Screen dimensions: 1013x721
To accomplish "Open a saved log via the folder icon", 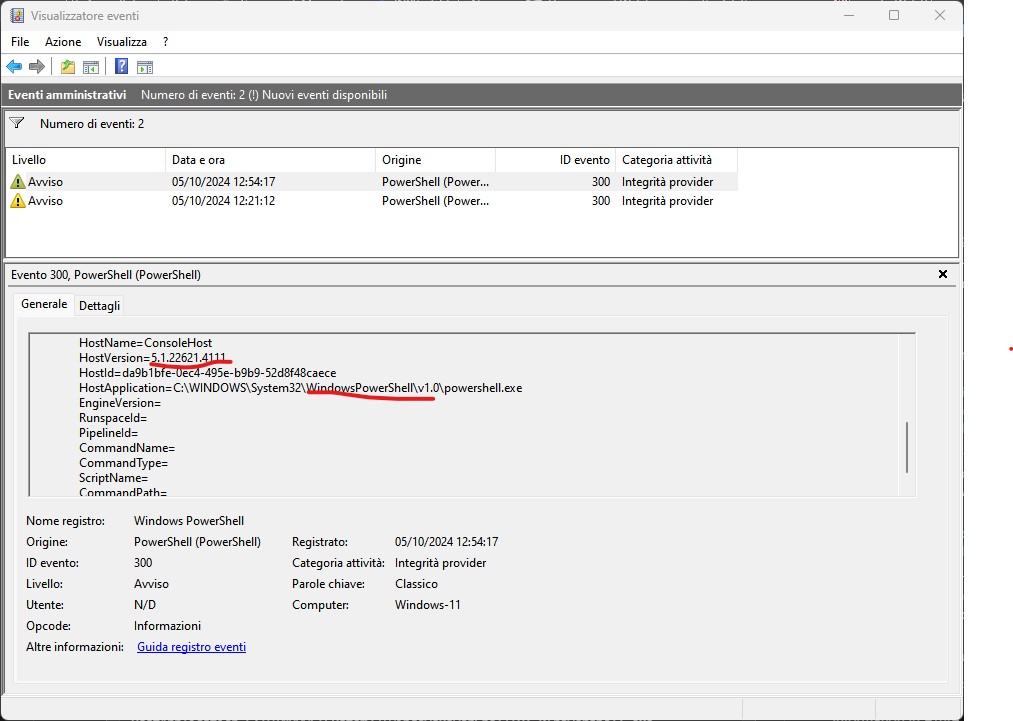I will (x=67, y=66).
